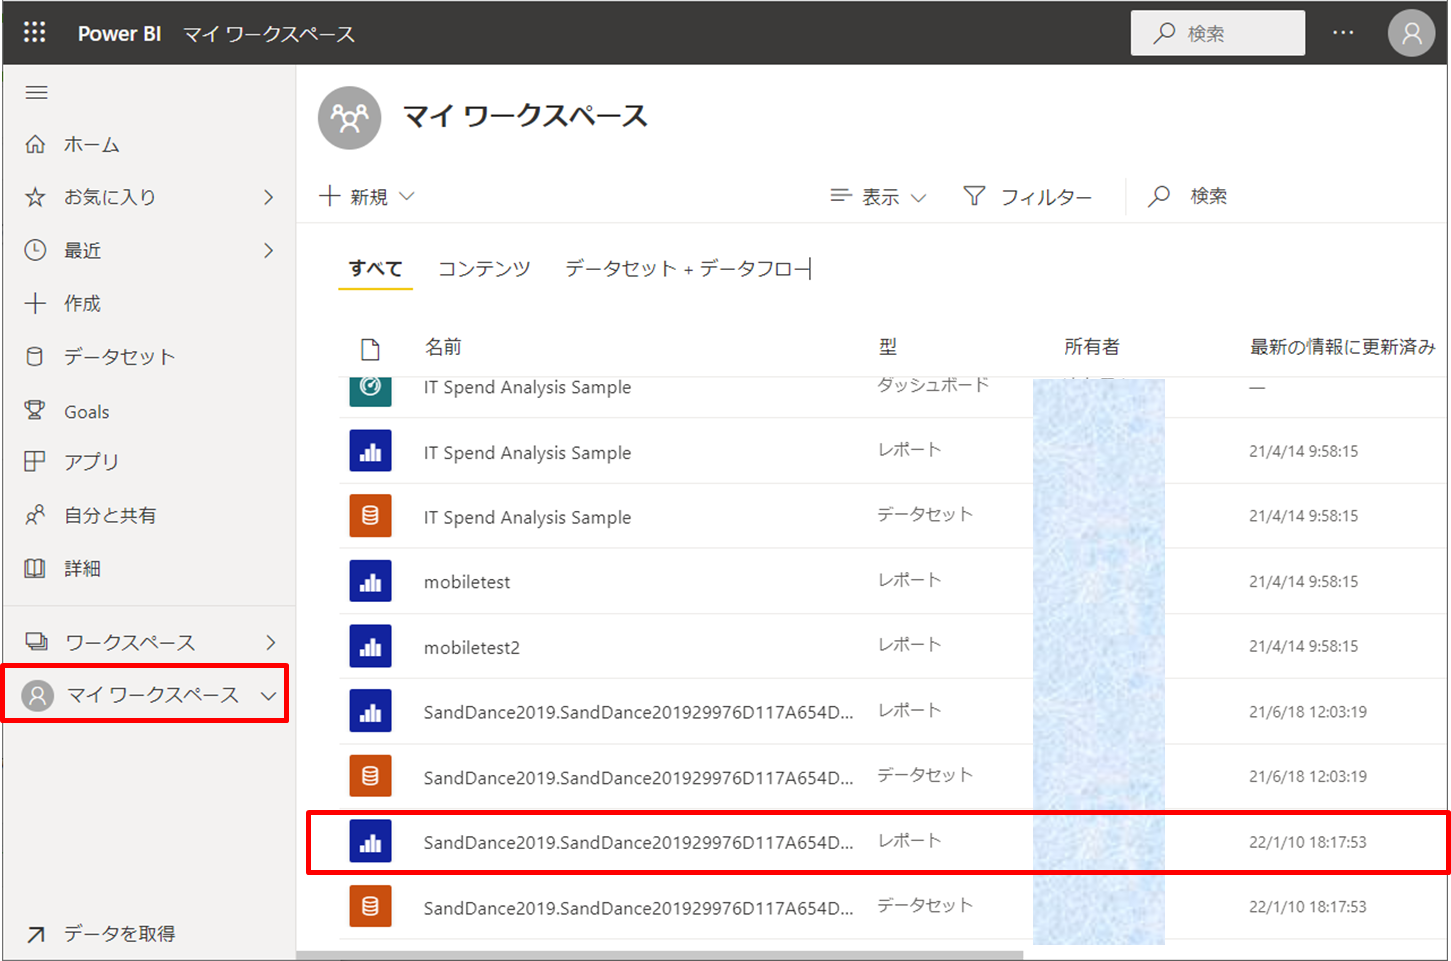This screenshot has height=961, width=1451.
Task: Open IT Spend Analysis Sample レポート name
Action: [x=527, y=453]
